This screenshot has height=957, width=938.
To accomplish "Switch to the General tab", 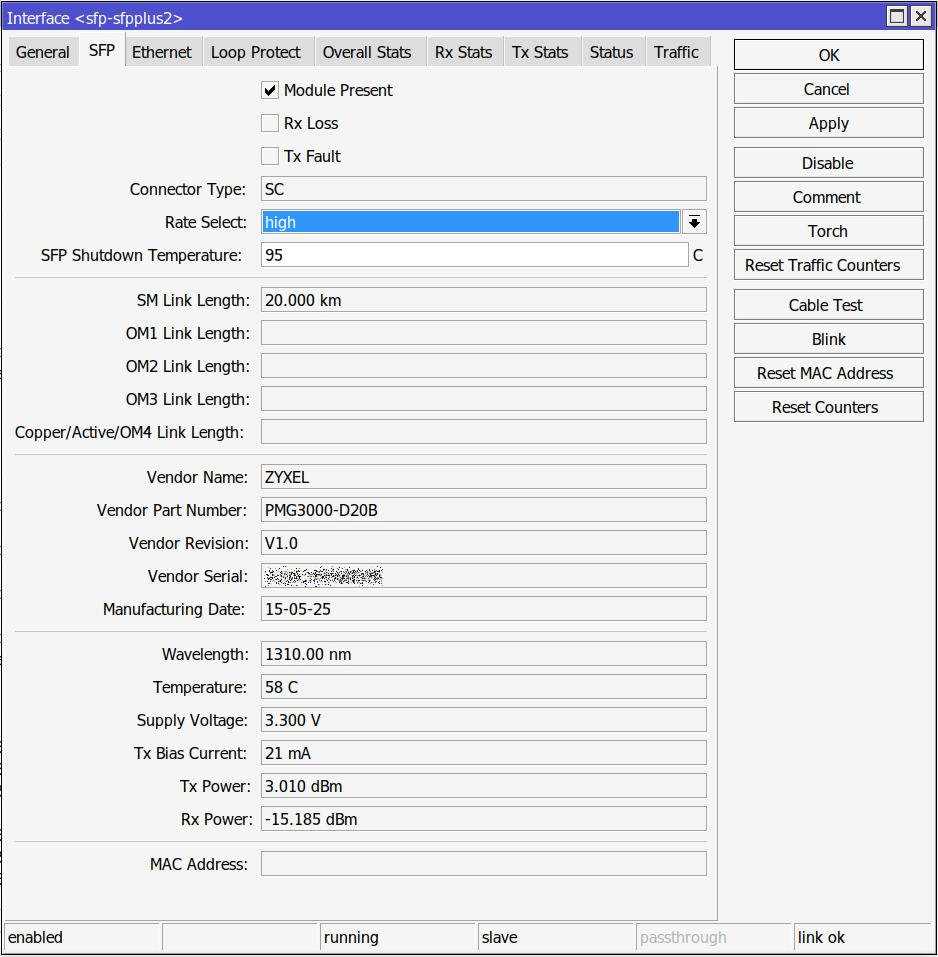I will [x=42, y=52].
